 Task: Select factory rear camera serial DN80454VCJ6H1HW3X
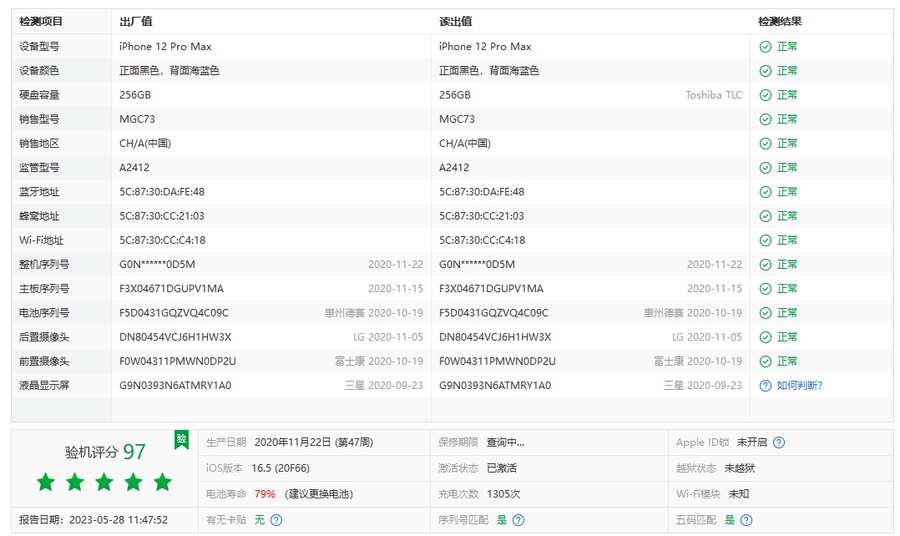(175, 337)
